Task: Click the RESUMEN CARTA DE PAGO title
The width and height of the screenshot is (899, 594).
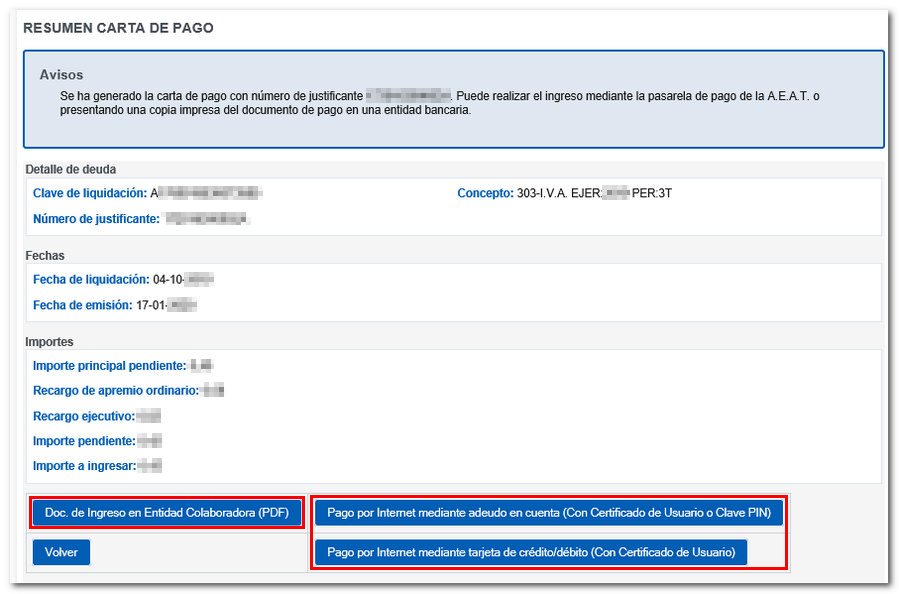Action: pos(118,28)
